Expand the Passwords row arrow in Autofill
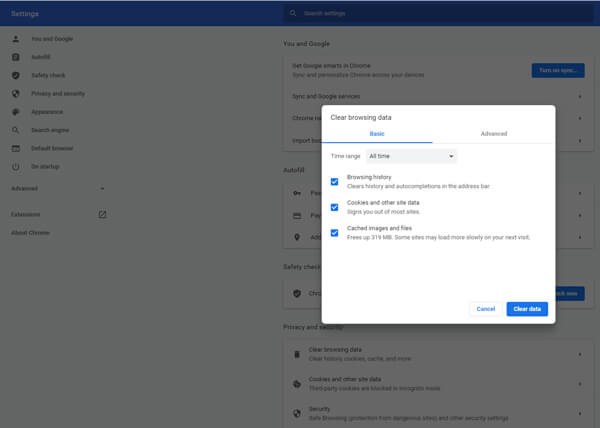Image resolution: width=600 pixels, height=428 pixels. pos(580,194)
